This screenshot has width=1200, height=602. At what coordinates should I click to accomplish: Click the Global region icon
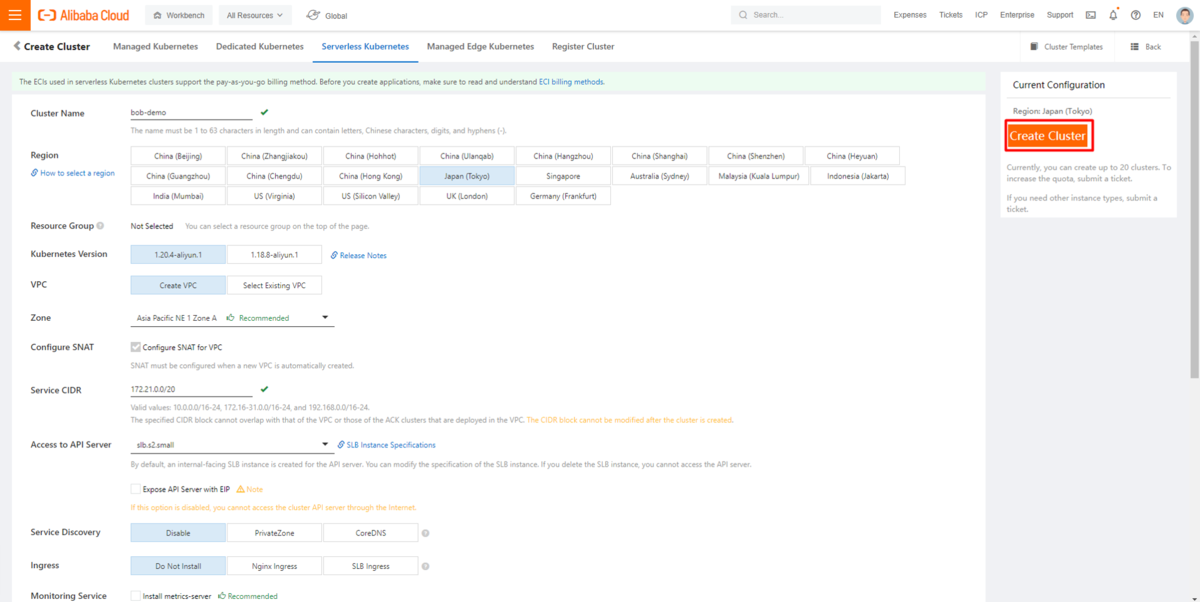click(x=313, y=15)
